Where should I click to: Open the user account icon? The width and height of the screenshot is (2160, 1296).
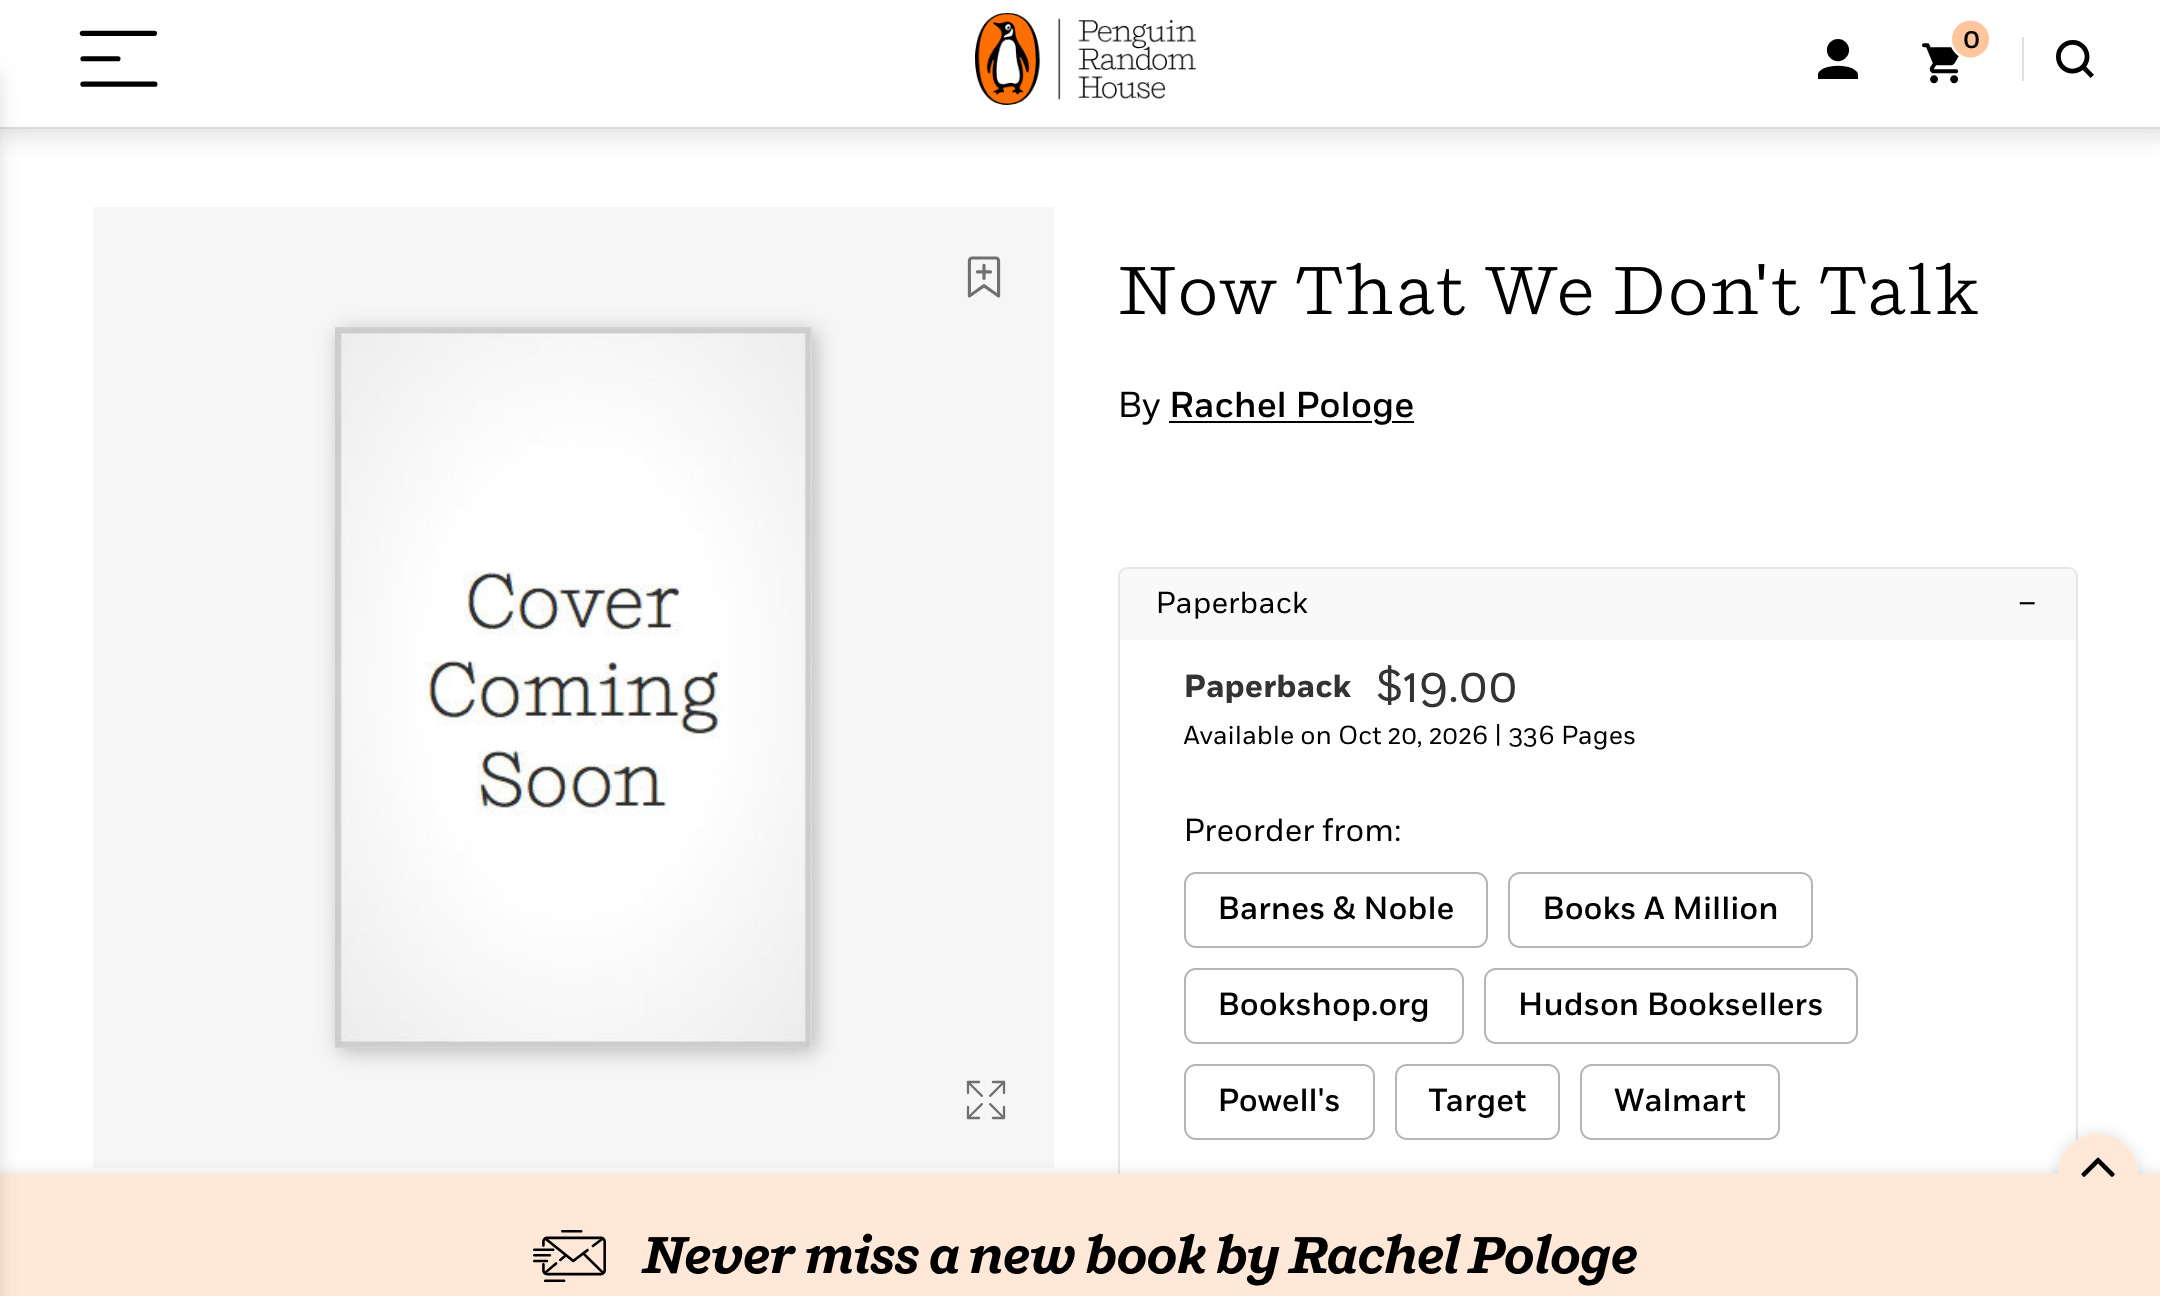pos(1837,60)
